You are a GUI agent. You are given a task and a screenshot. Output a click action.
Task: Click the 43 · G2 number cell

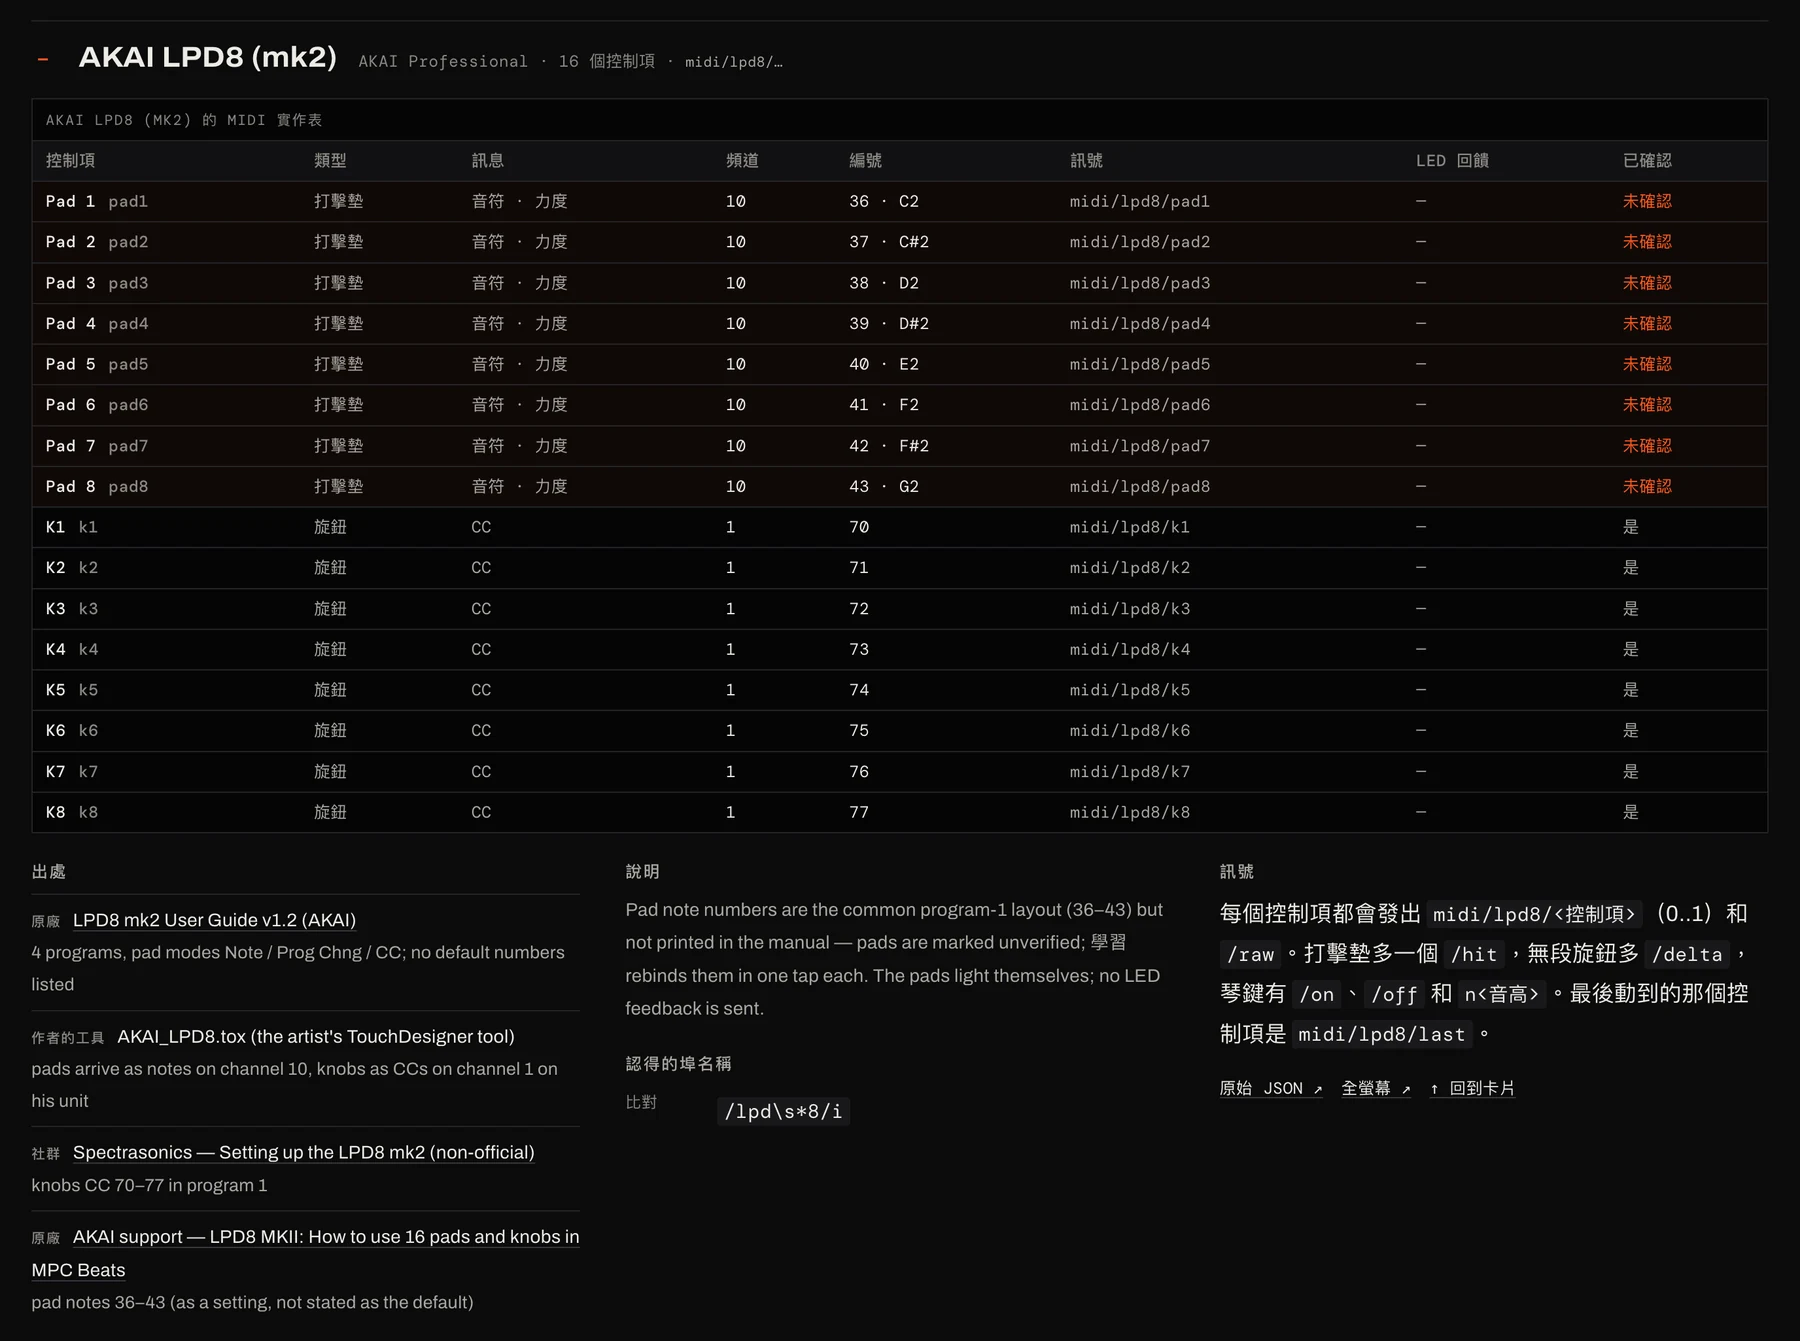(884, 486)
